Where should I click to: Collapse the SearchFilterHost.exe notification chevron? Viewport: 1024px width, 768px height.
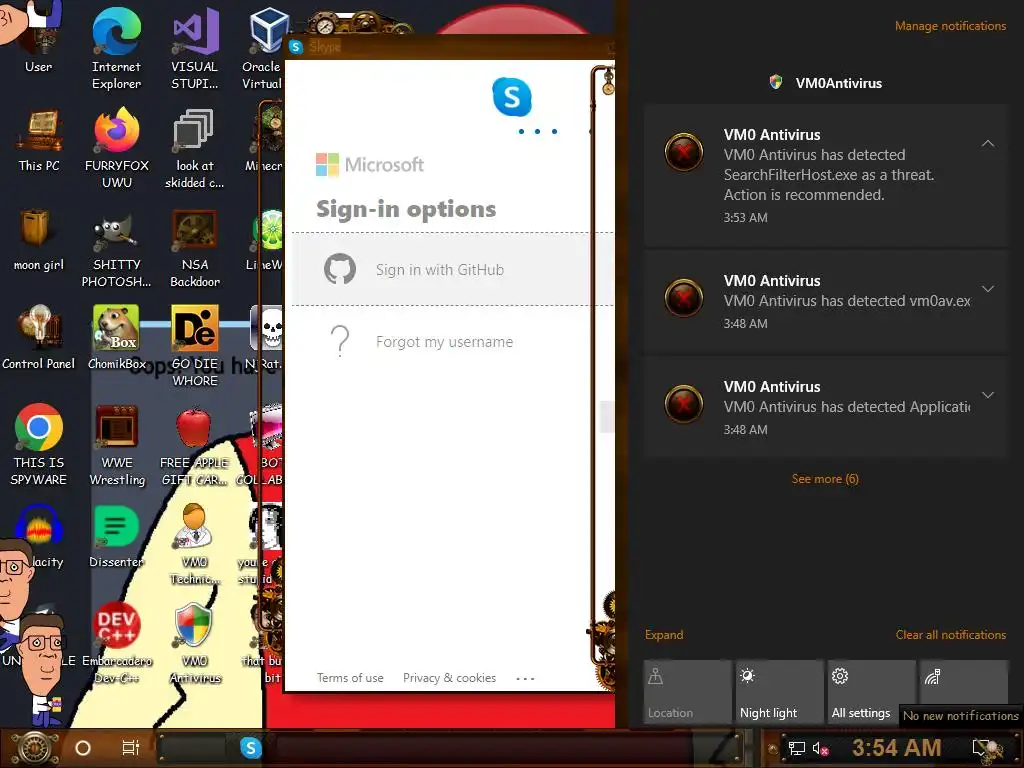(988, 143)
